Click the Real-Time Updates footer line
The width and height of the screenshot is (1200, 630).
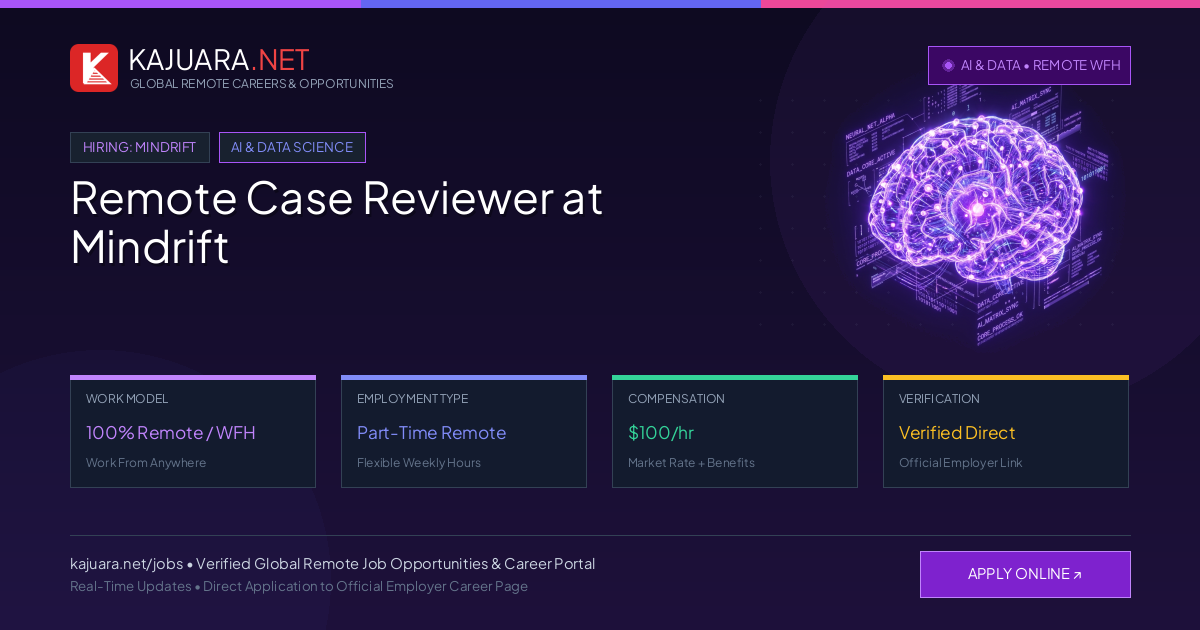[x=299, y=586]
